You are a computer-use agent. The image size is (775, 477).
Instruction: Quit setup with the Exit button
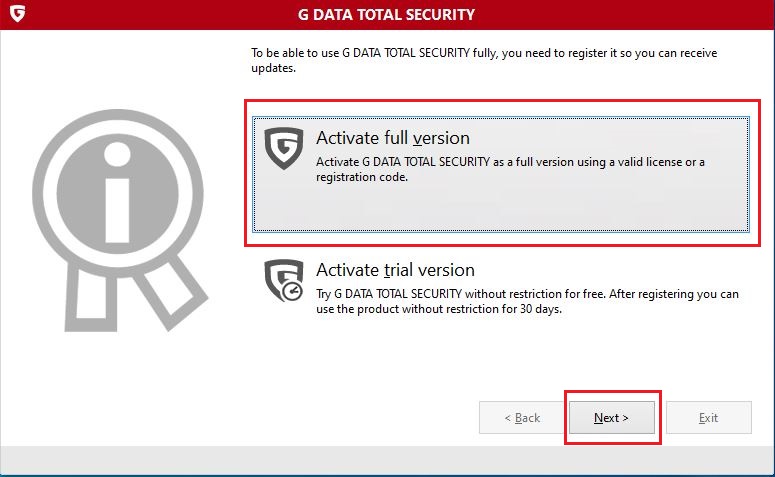click(709, 418)
